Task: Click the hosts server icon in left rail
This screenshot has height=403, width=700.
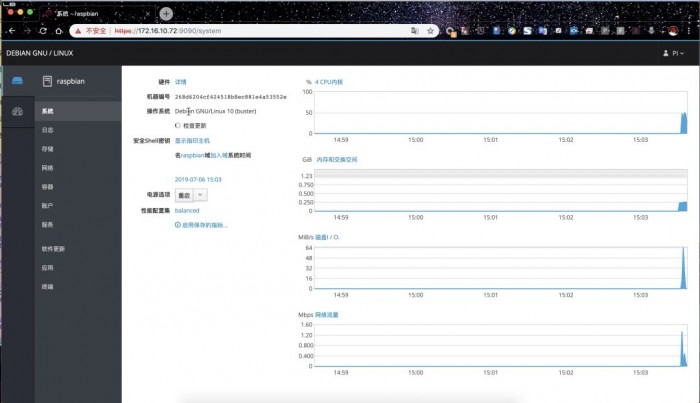Action: pos(16,81)
